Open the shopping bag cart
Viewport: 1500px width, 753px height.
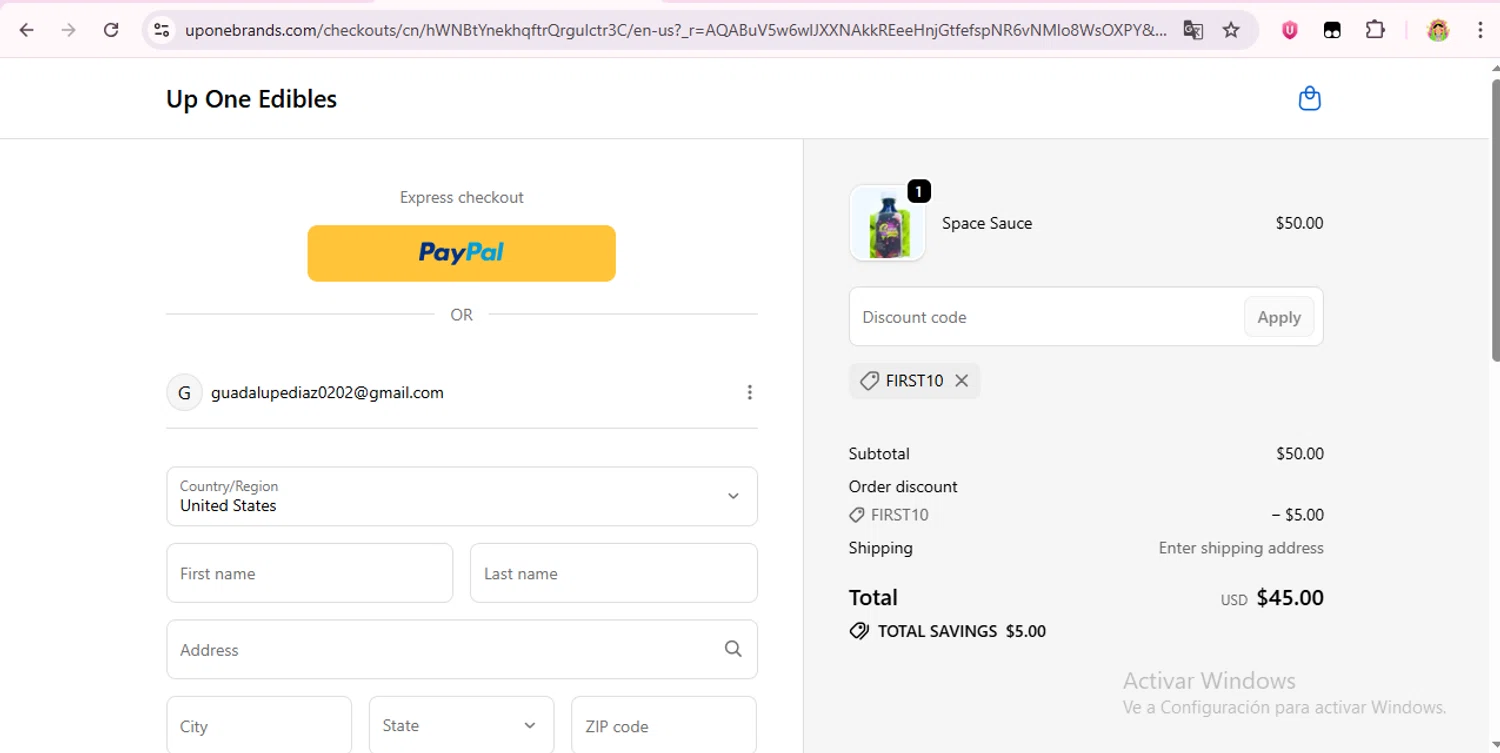point(1309,98)
